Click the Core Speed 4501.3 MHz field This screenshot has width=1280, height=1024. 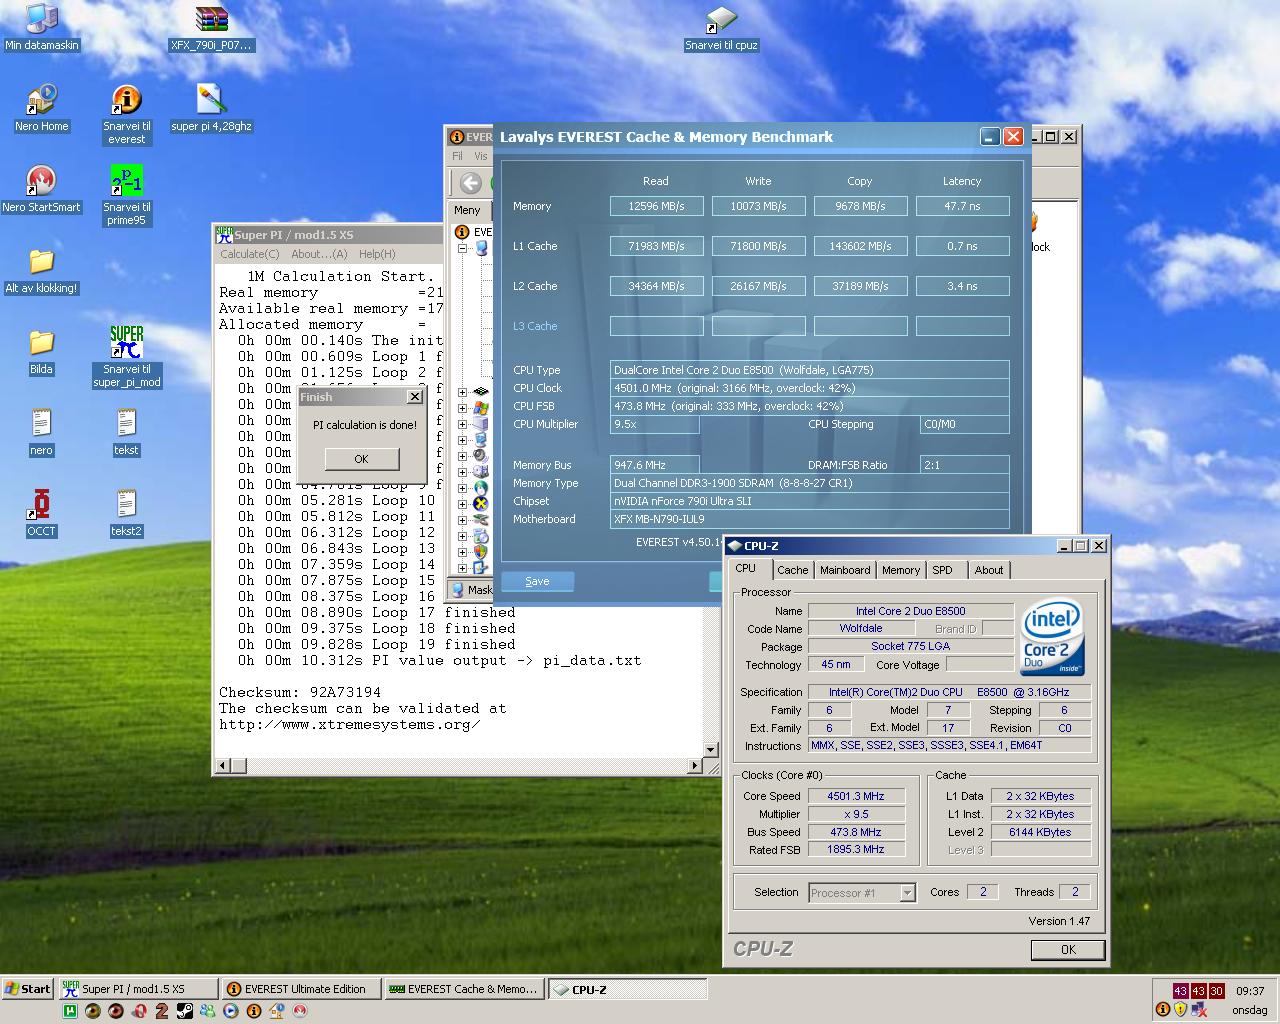tap(856, 796)
